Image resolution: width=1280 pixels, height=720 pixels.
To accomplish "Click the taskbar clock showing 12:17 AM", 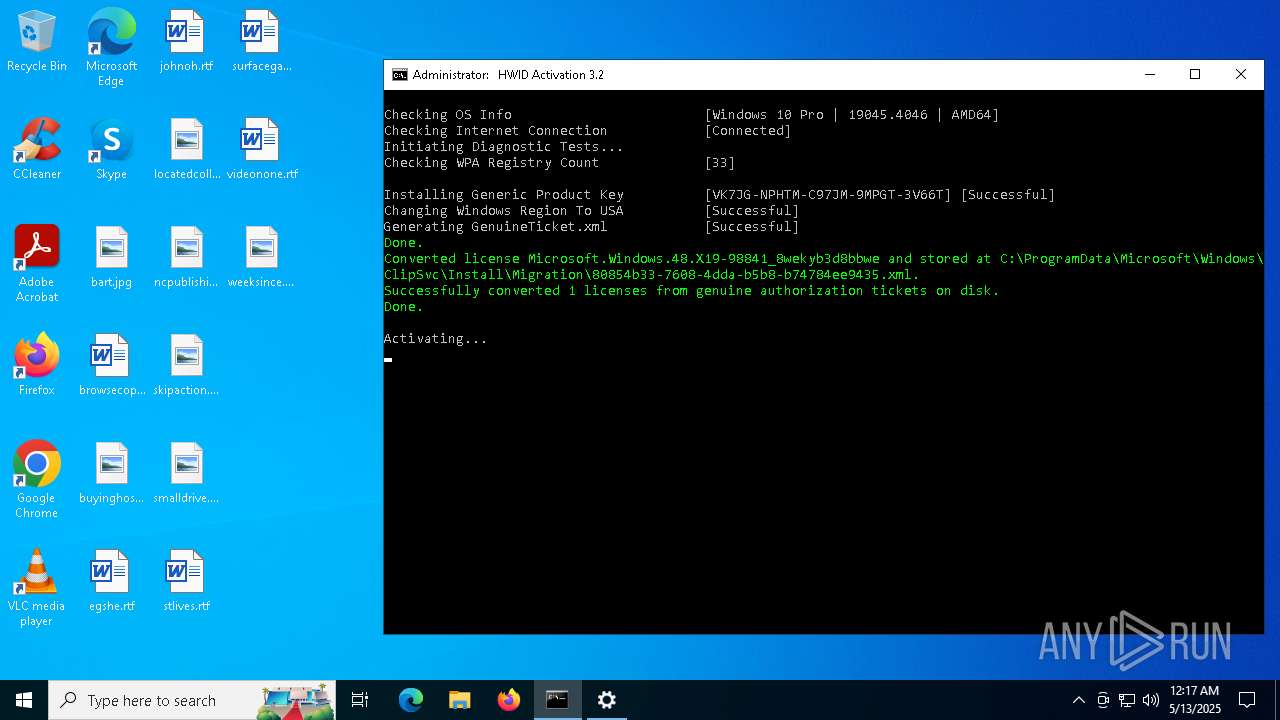I will click(x=1194, y=700).
